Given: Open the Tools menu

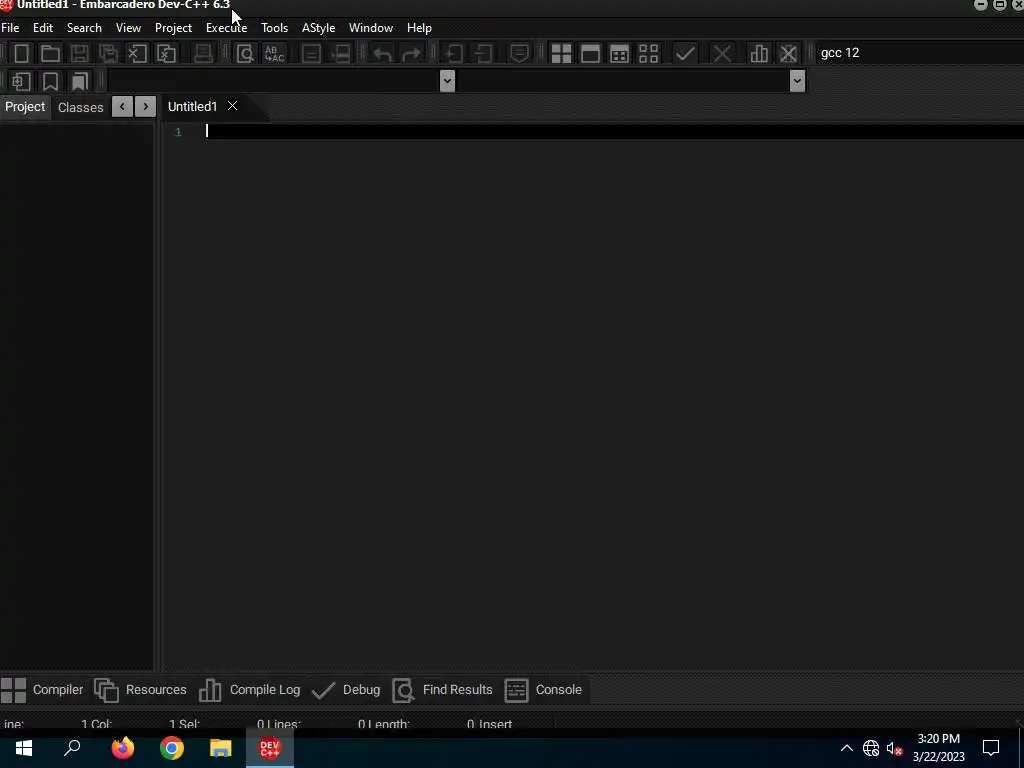Looking at the screenshot, I should 274,27.
